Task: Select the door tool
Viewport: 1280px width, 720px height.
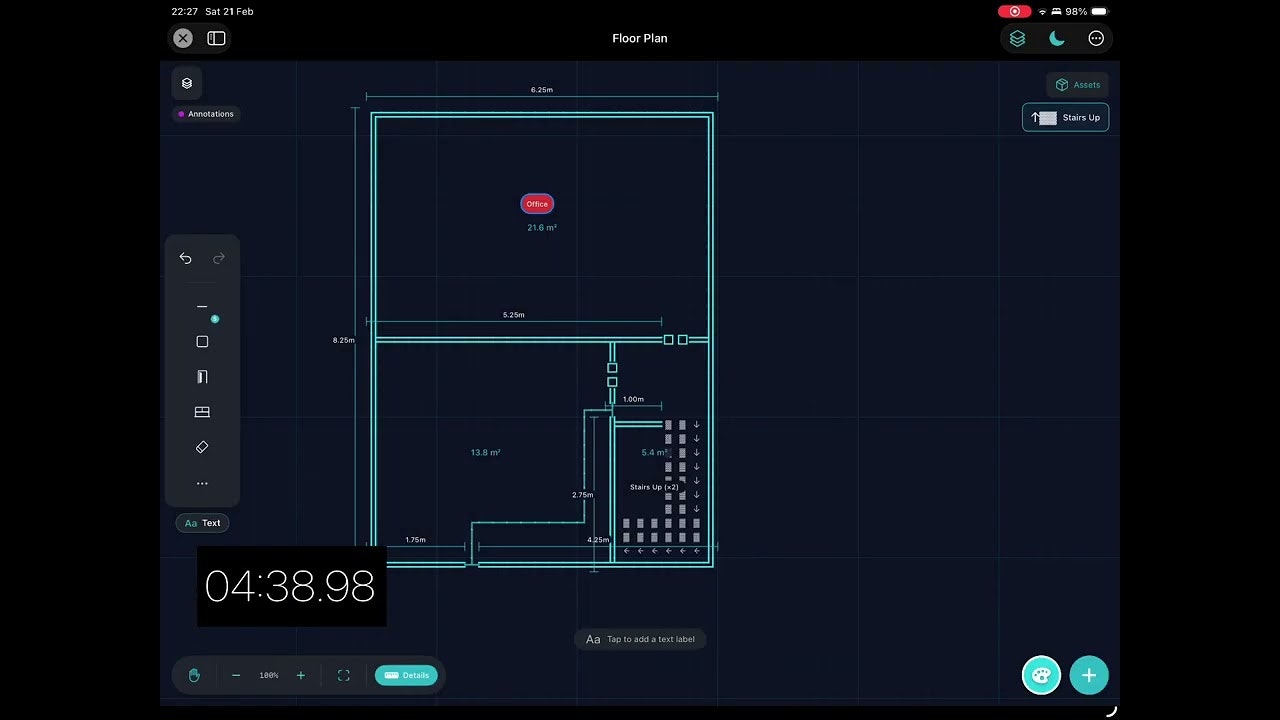Action: click(x=202, y=377)
